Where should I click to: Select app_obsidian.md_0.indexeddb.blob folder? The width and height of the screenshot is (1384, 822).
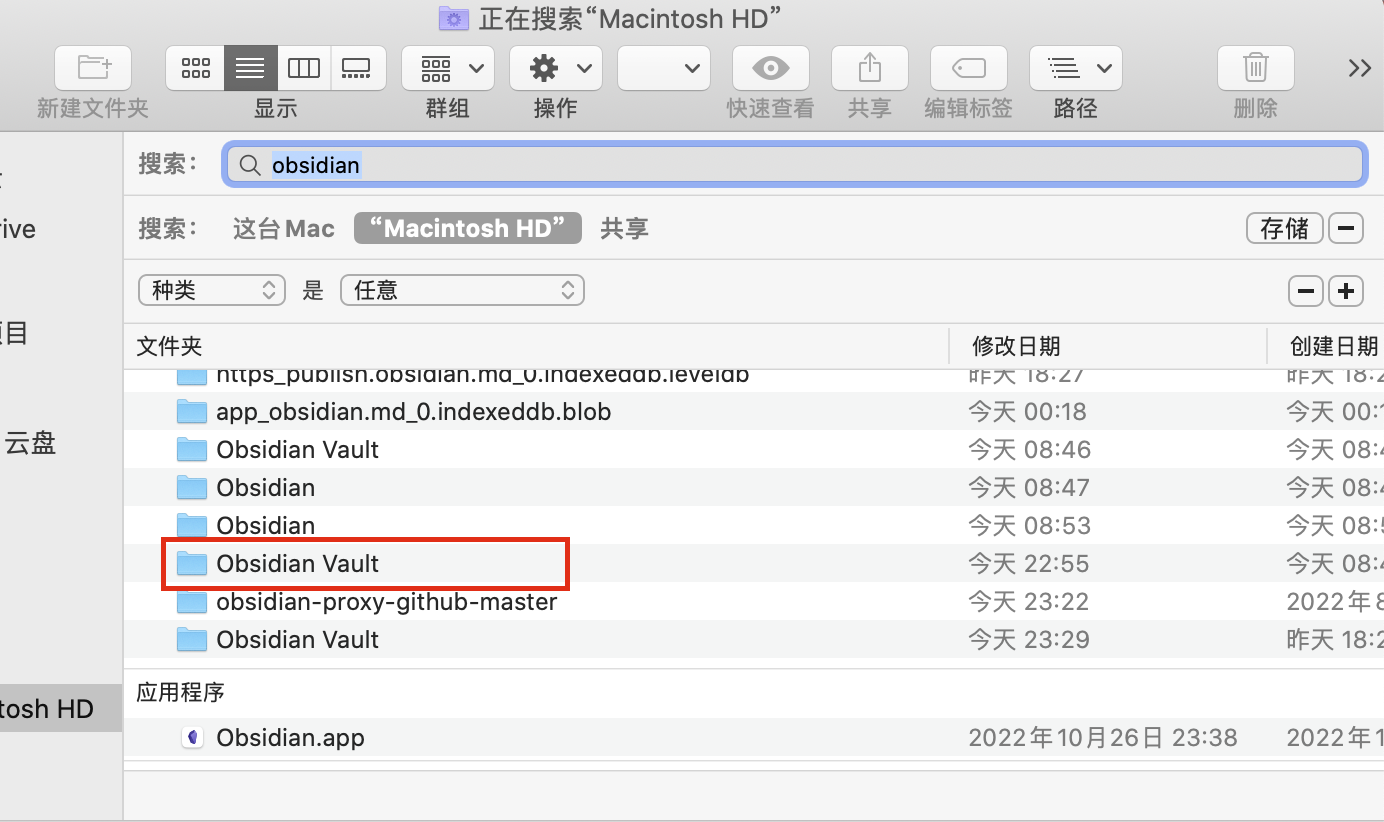754,411
